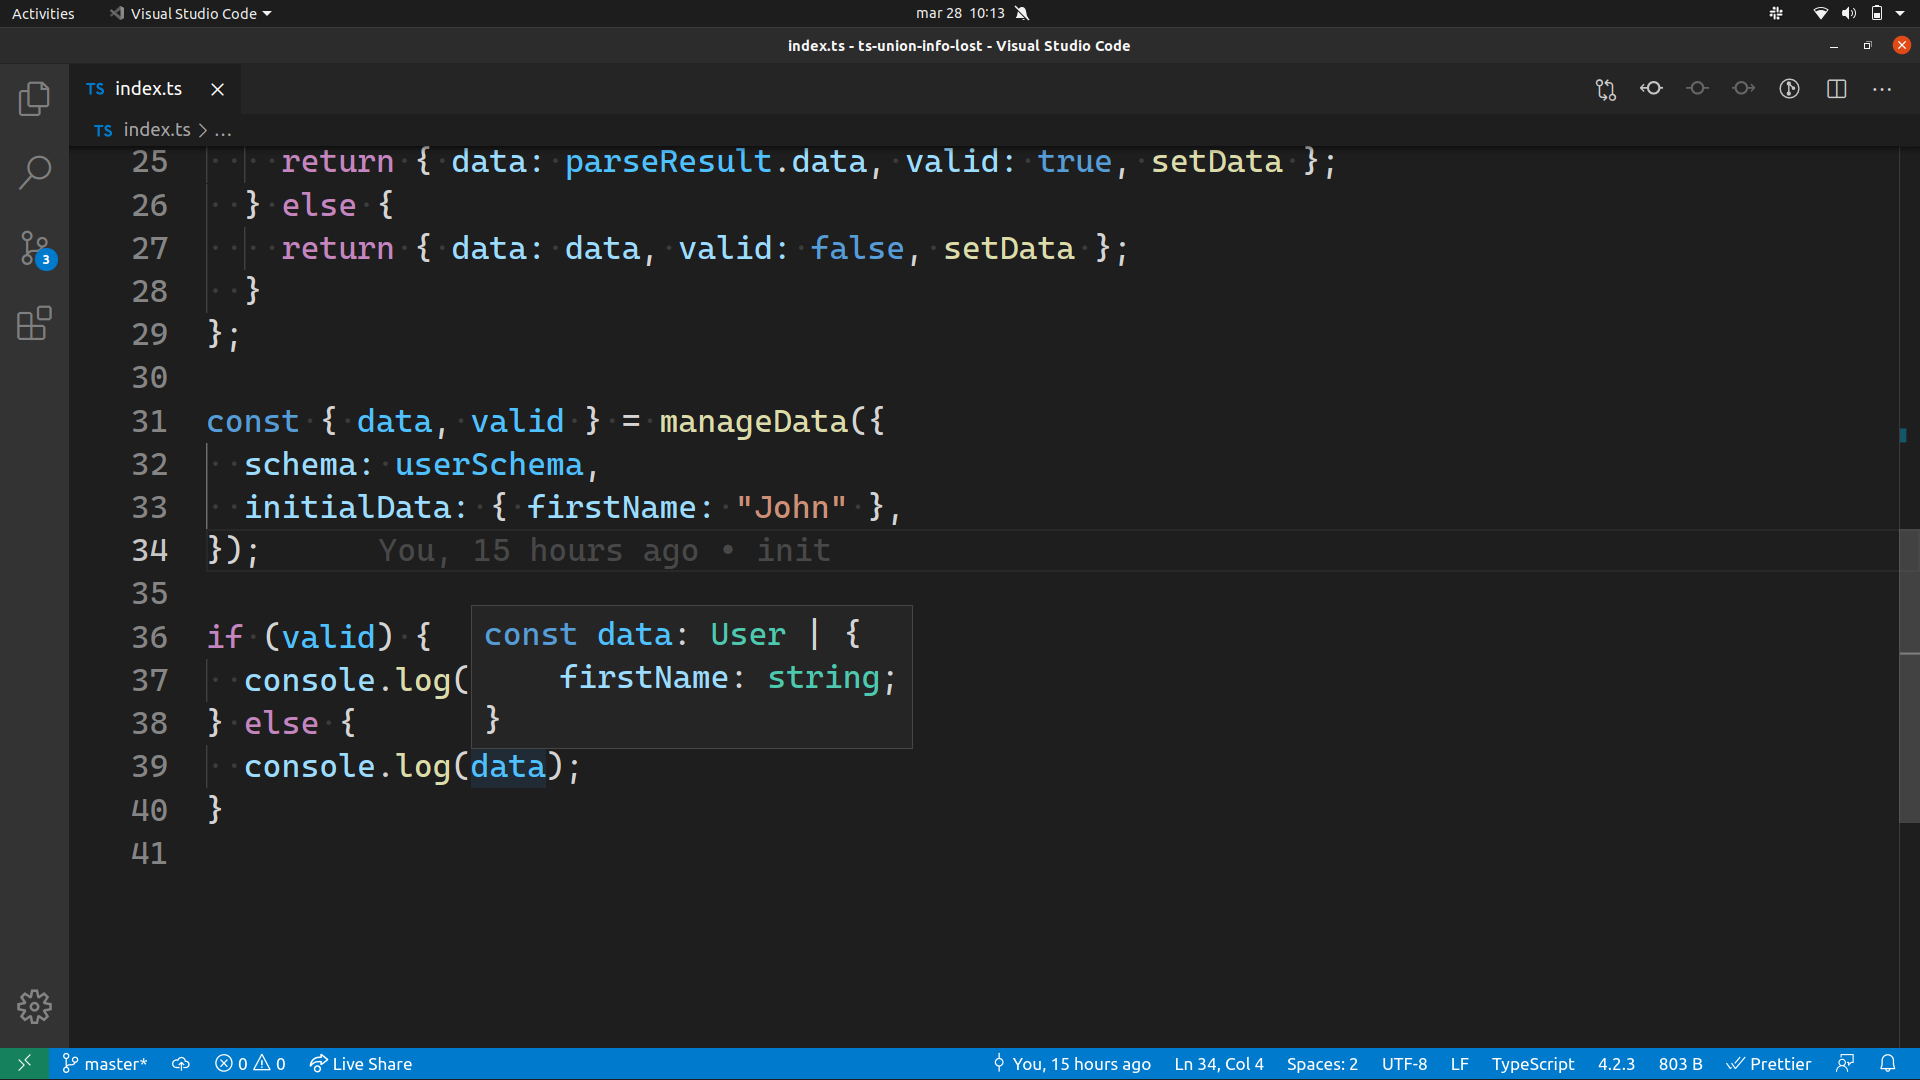Image resolution: width=1920 pixels, height=1080 pixels.
Task: Split the editor to the right
Action: point(1836,89)
